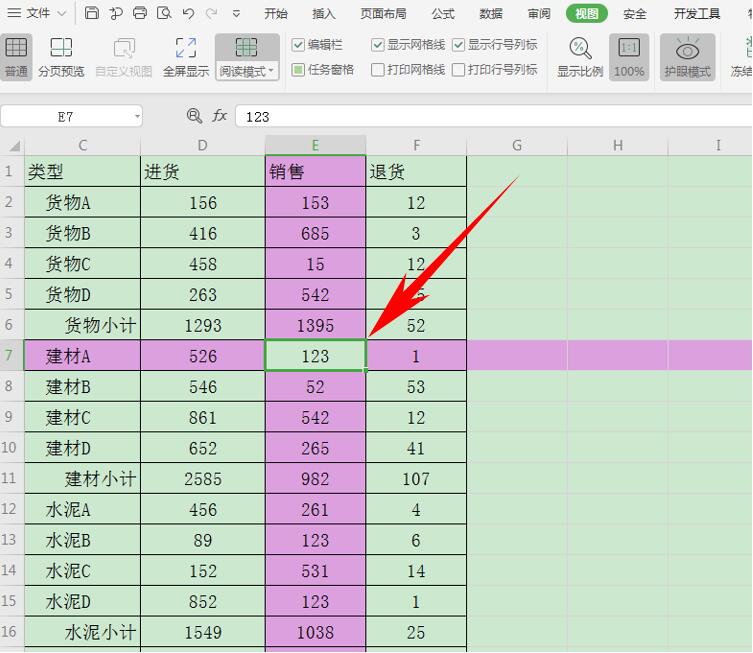Select the 水泥C cell
This screenshot has width=753, height=653.
click(83, 570)
